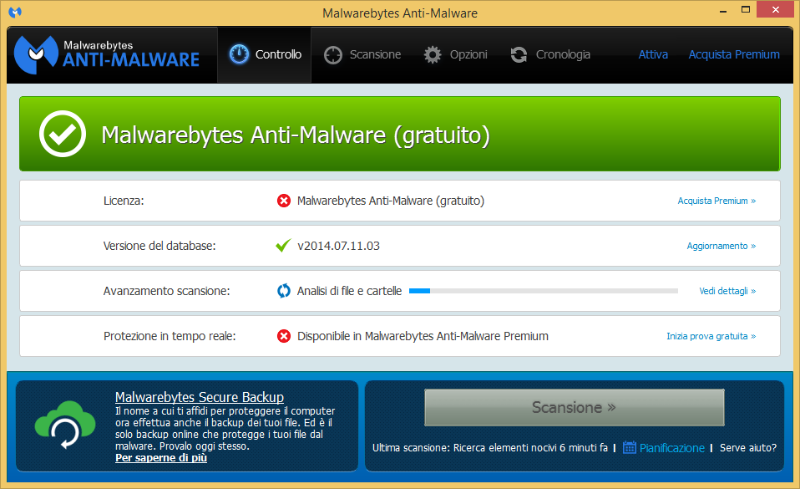800x489 pixels.
Task: Click the calendar icon beside Pianificazione
Action: point(629,448)
